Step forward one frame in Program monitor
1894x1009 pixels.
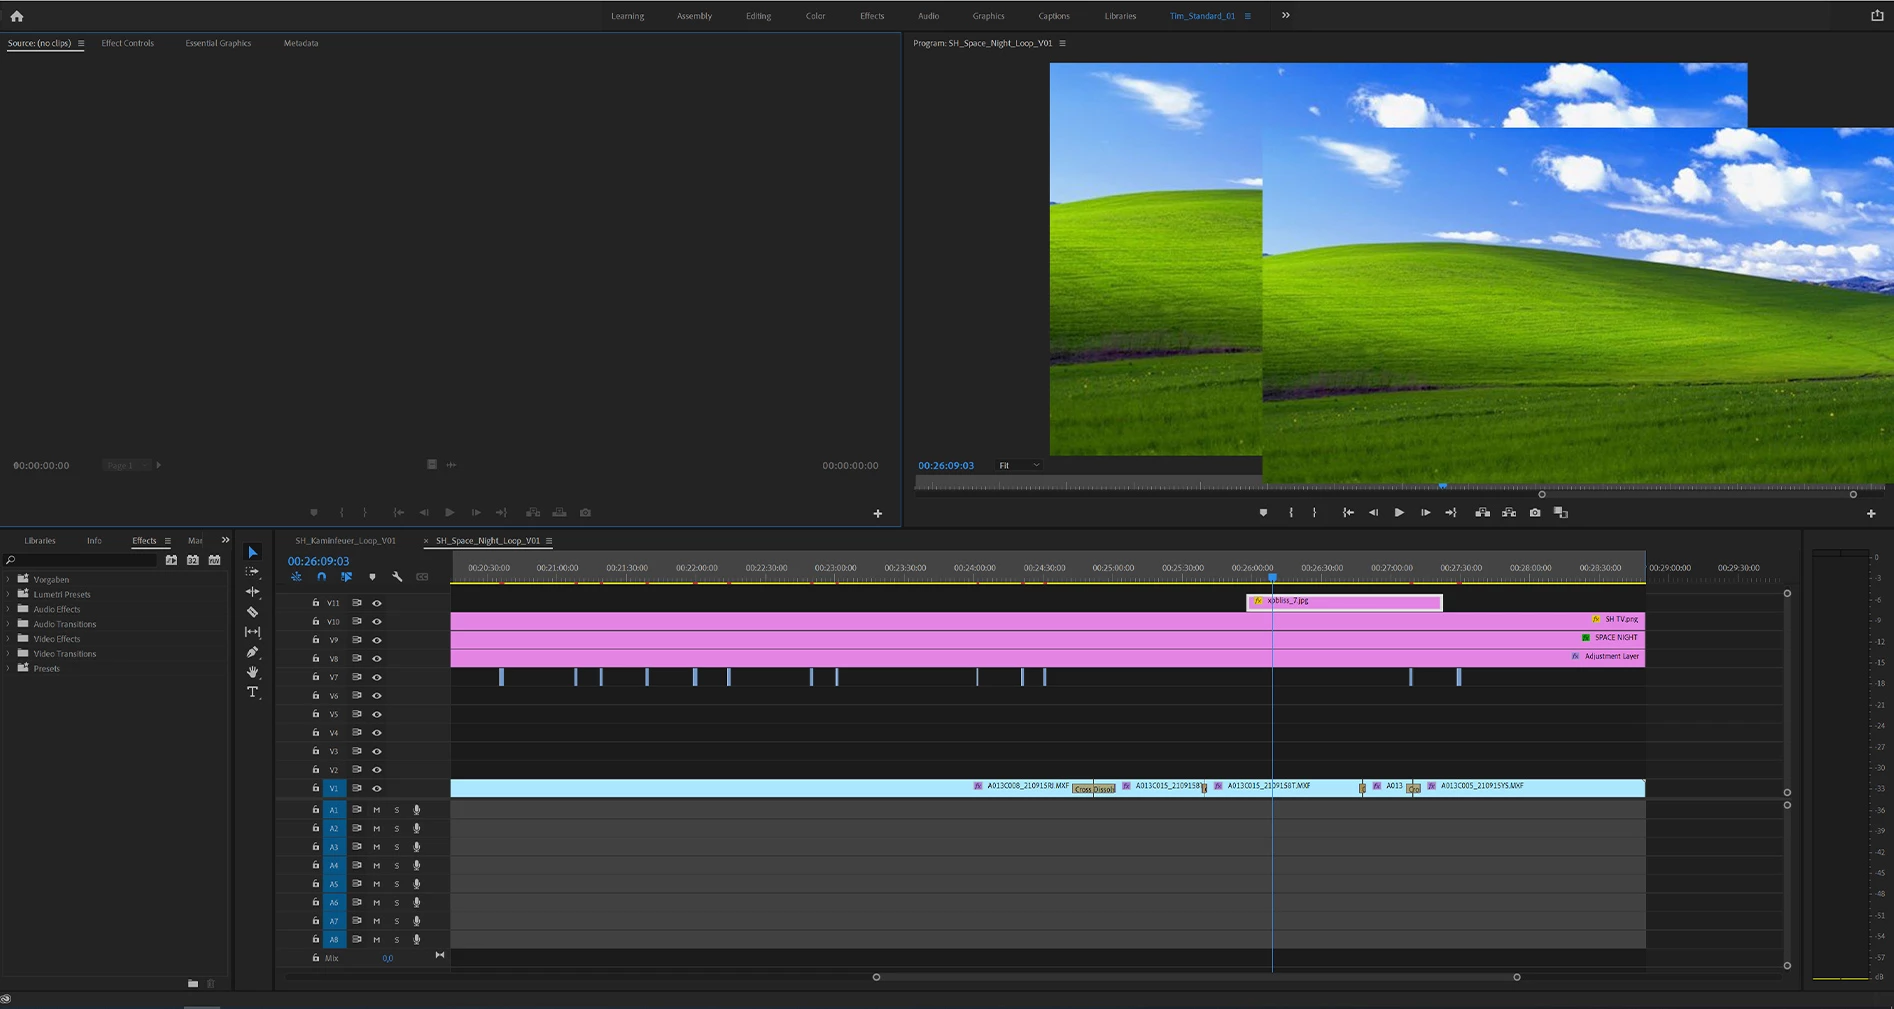click(x=1425, y=513)
